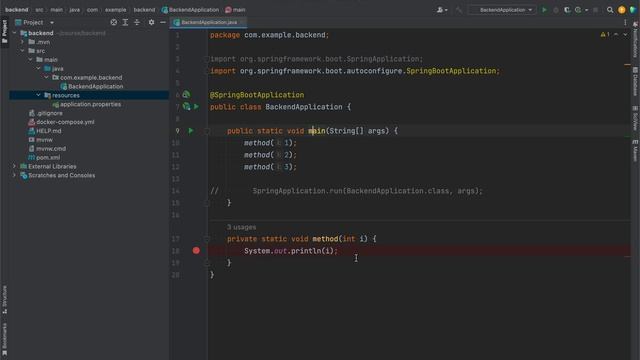Open the JetBrains Toolbox gem icon
Image resolution: width=640 pixels, height=360 pixels.
(633, 10)
